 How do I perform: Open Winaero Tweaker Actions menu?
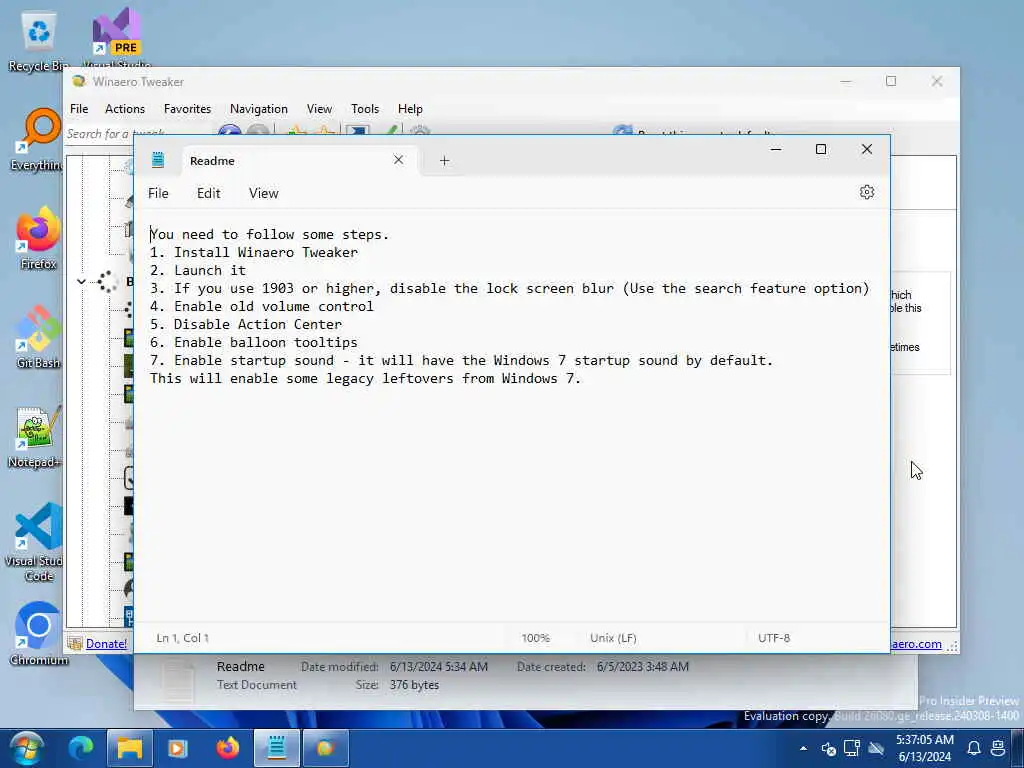[125, 108]
